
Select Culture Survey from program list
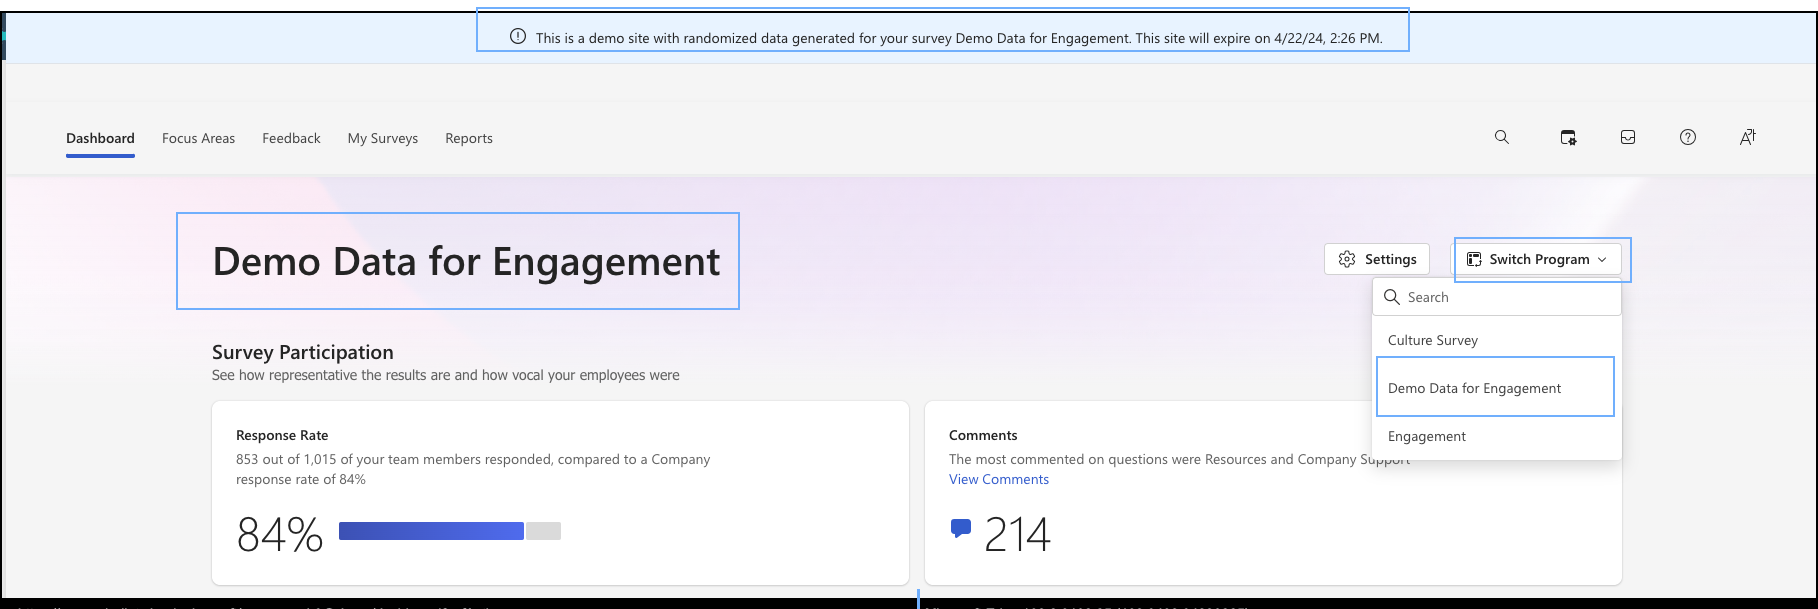coord(1433,340)
